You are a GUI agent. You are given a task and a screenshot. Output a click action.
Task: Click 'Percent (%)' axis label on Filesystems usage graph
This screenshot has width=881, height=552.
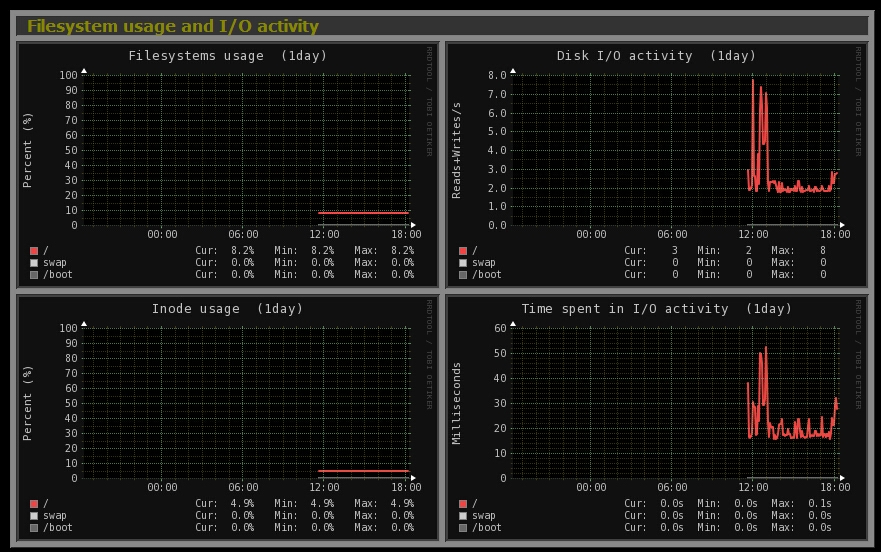(27, 150)
